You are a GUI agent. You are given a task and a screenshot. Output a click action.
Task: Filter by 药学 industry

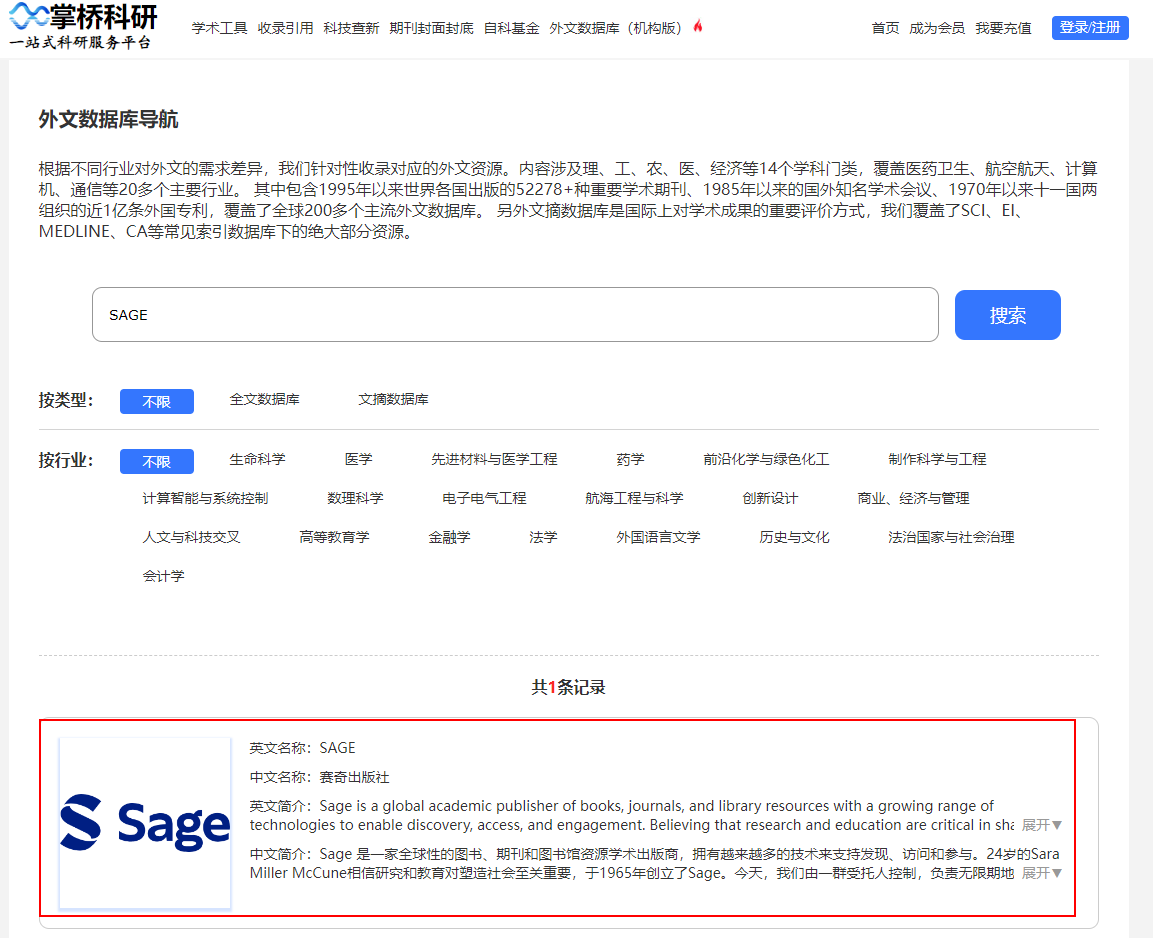(x=630, y=459)
